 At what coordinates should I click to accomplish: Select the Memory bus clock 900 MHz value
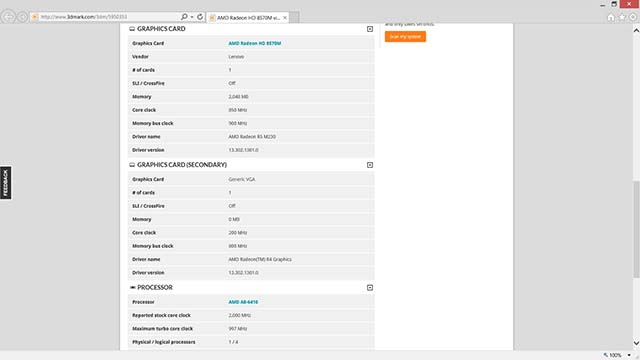pos(238,123)
